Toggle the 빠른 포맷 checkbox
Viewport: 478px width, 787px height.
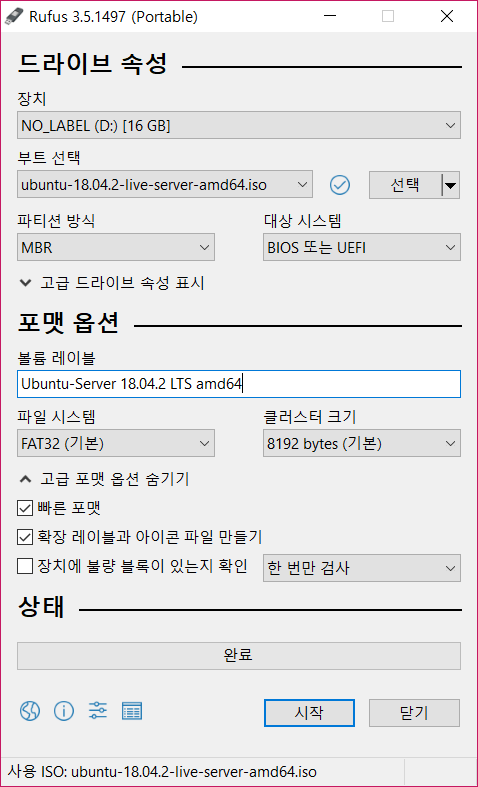pyautogui.click(x=24, y=508)
